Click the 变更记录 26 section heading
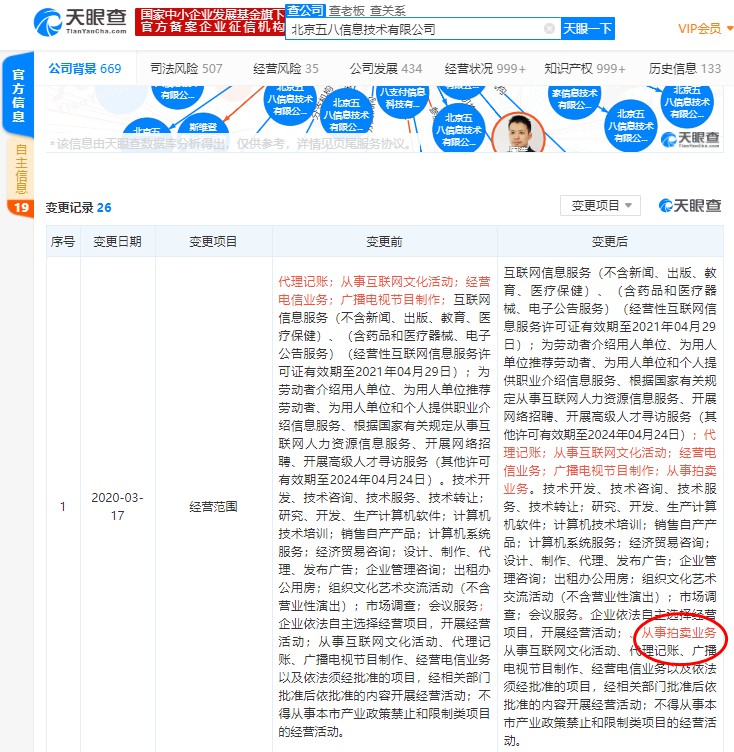The image size is (734, 752). tap(78, 208)
